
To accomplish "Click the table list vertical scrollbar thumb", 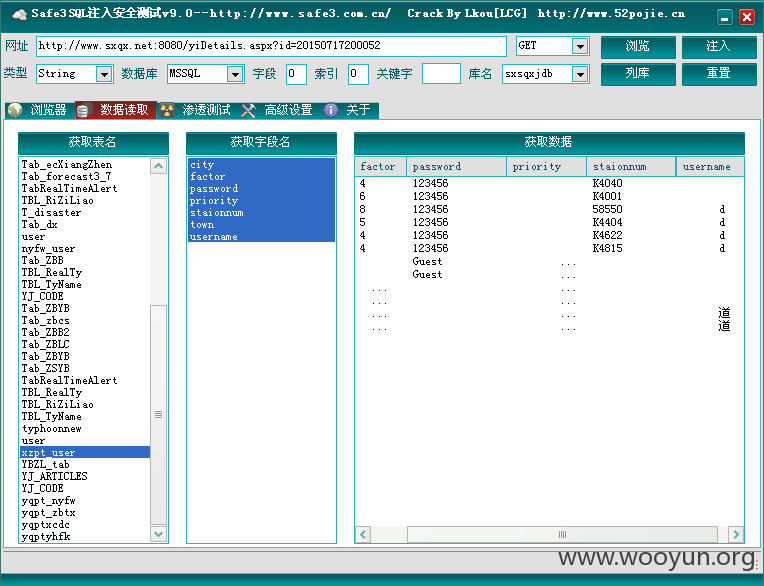I will coord(158,415).
